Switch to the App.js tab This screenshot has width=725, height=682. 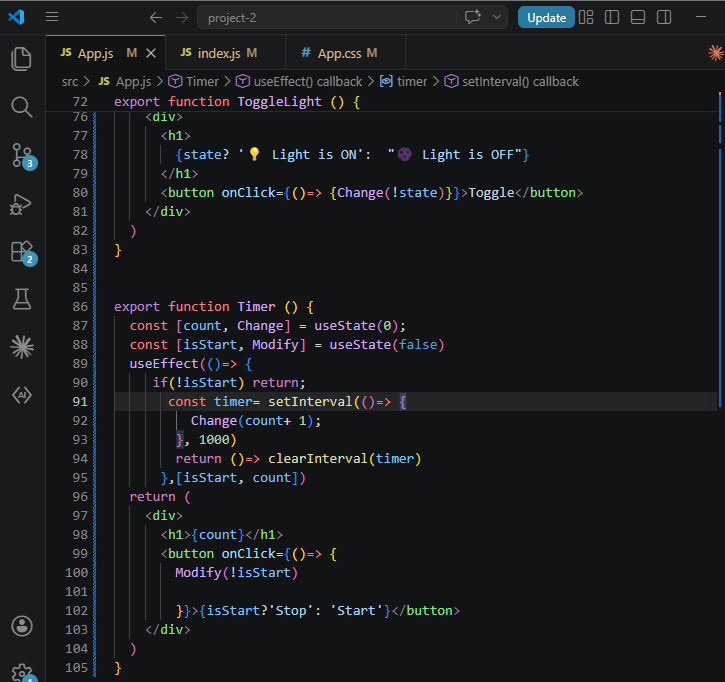point(96,53)
